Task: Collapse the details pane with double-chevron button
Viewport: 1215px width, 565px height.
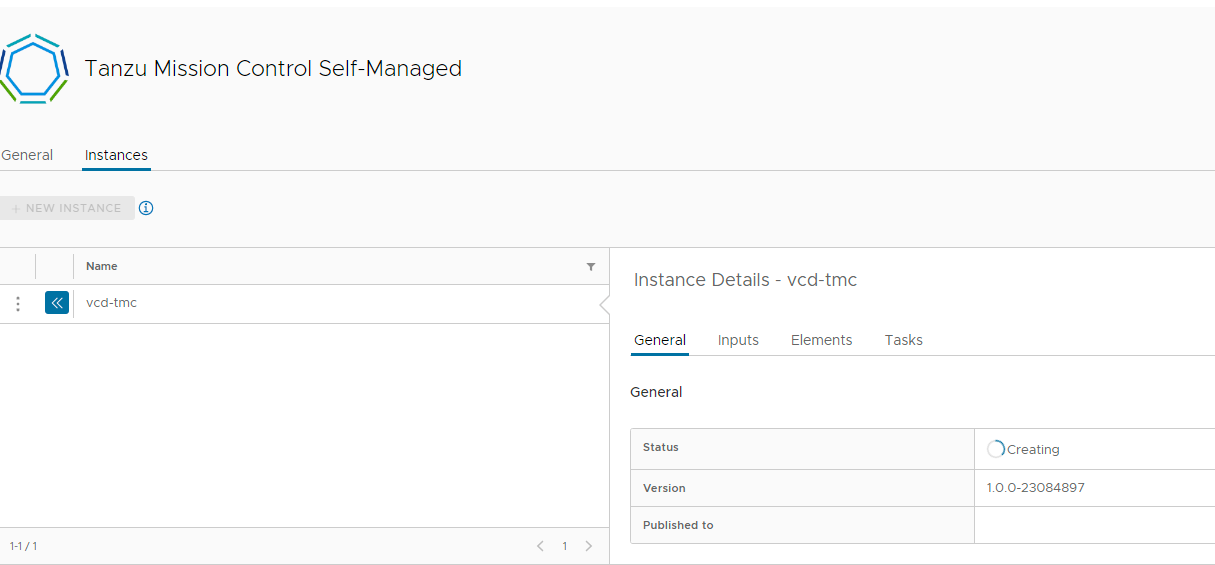Action: point(57,303)
